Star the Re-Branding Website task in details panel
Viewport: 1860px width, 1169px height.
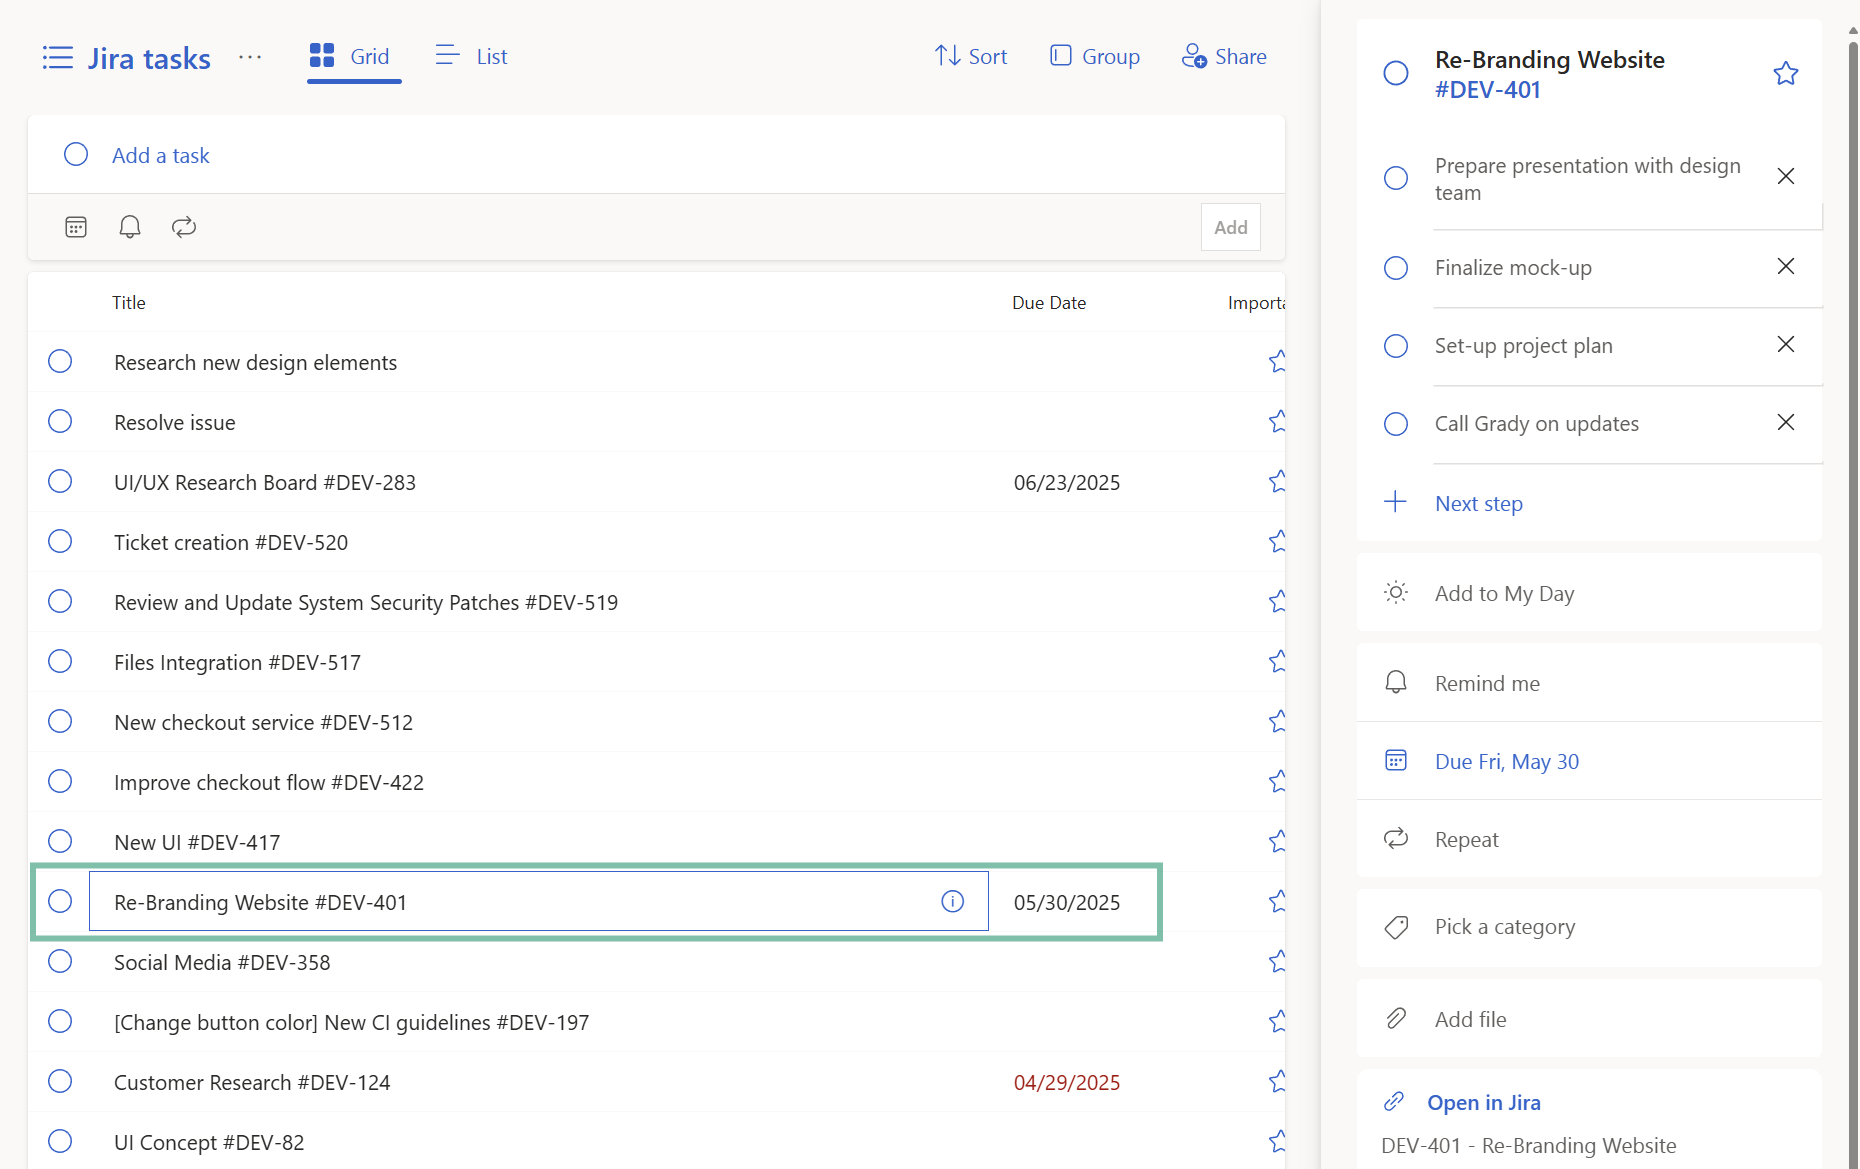[1785, 74]
